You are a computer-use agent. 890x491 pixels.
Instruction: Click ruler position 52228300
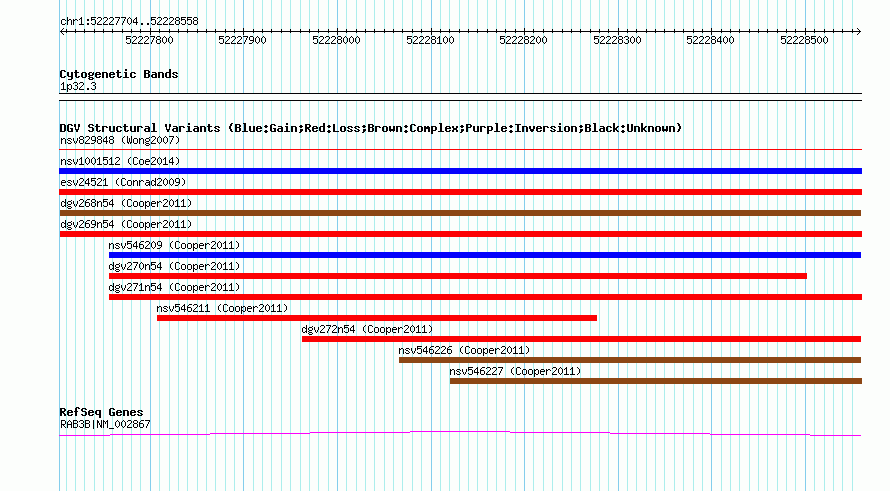click(617, 40)
